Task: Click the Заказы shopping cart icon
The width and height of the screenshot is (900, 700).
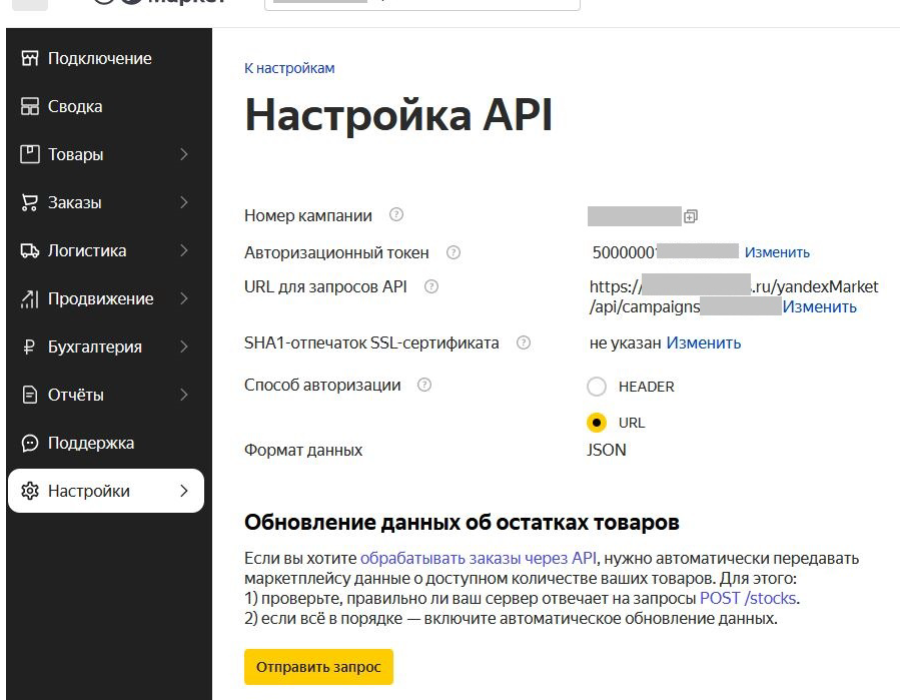Action: (x=30, y=203)
